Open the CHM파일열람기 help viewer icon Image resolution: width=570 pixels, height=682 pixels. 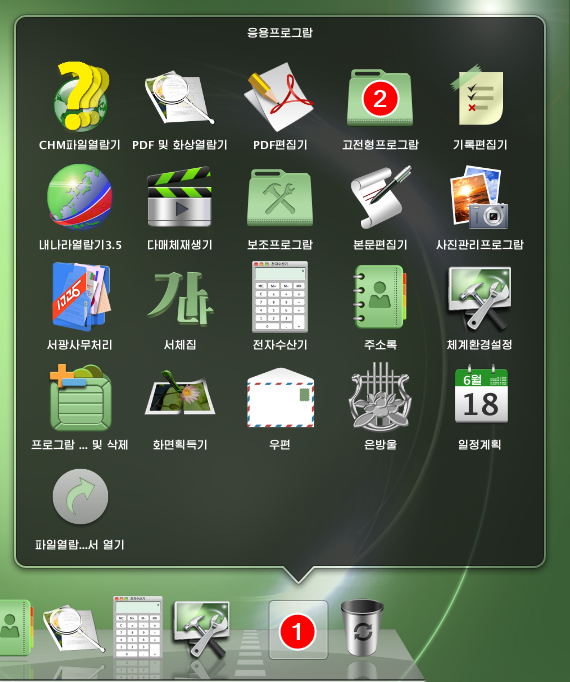[x=81, y=97]
